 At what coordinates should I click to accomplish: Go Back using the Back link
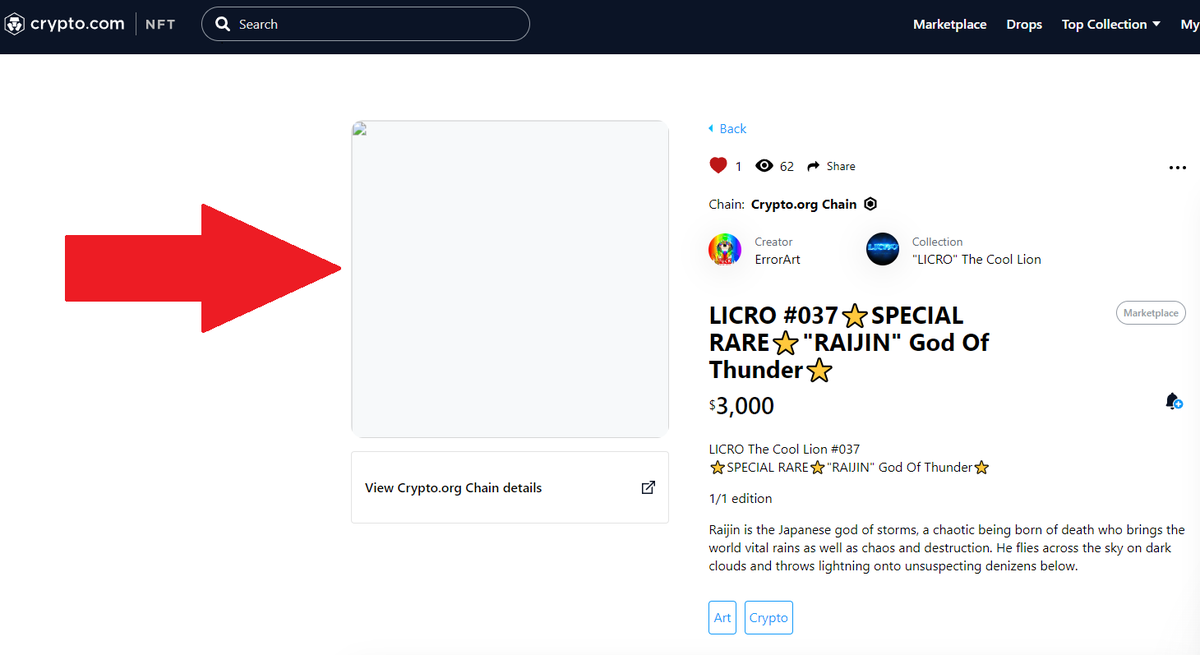(x=727, y=129)
